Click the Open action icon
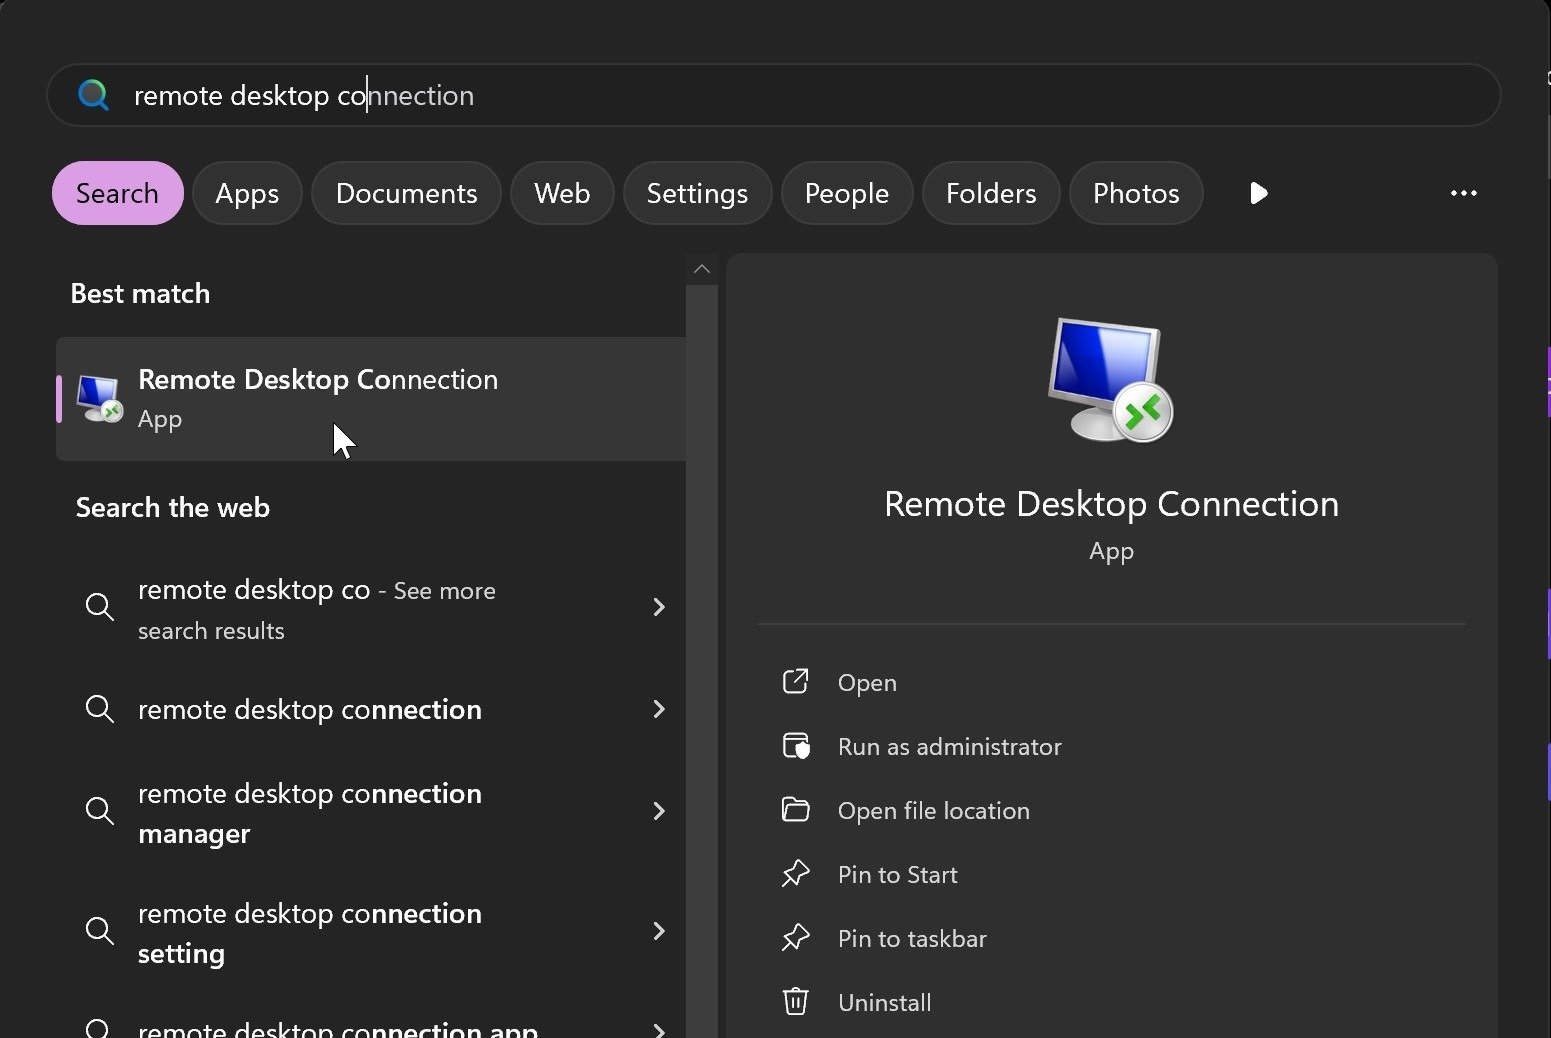This screenshot has width=1551, height=1038. (x=795, y=681)
